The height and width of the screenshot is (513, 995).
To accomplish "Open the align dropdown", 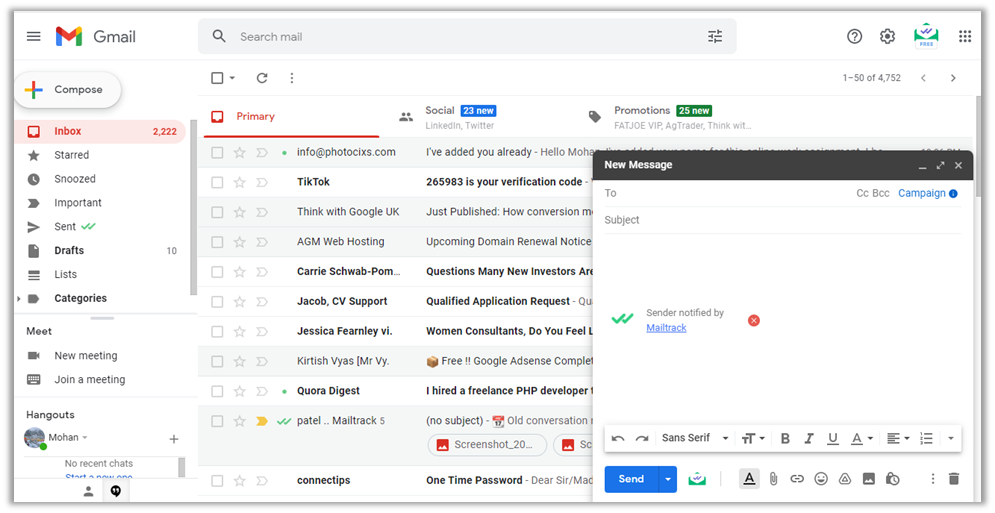I will pyautogui.click(x=898, y=438).
